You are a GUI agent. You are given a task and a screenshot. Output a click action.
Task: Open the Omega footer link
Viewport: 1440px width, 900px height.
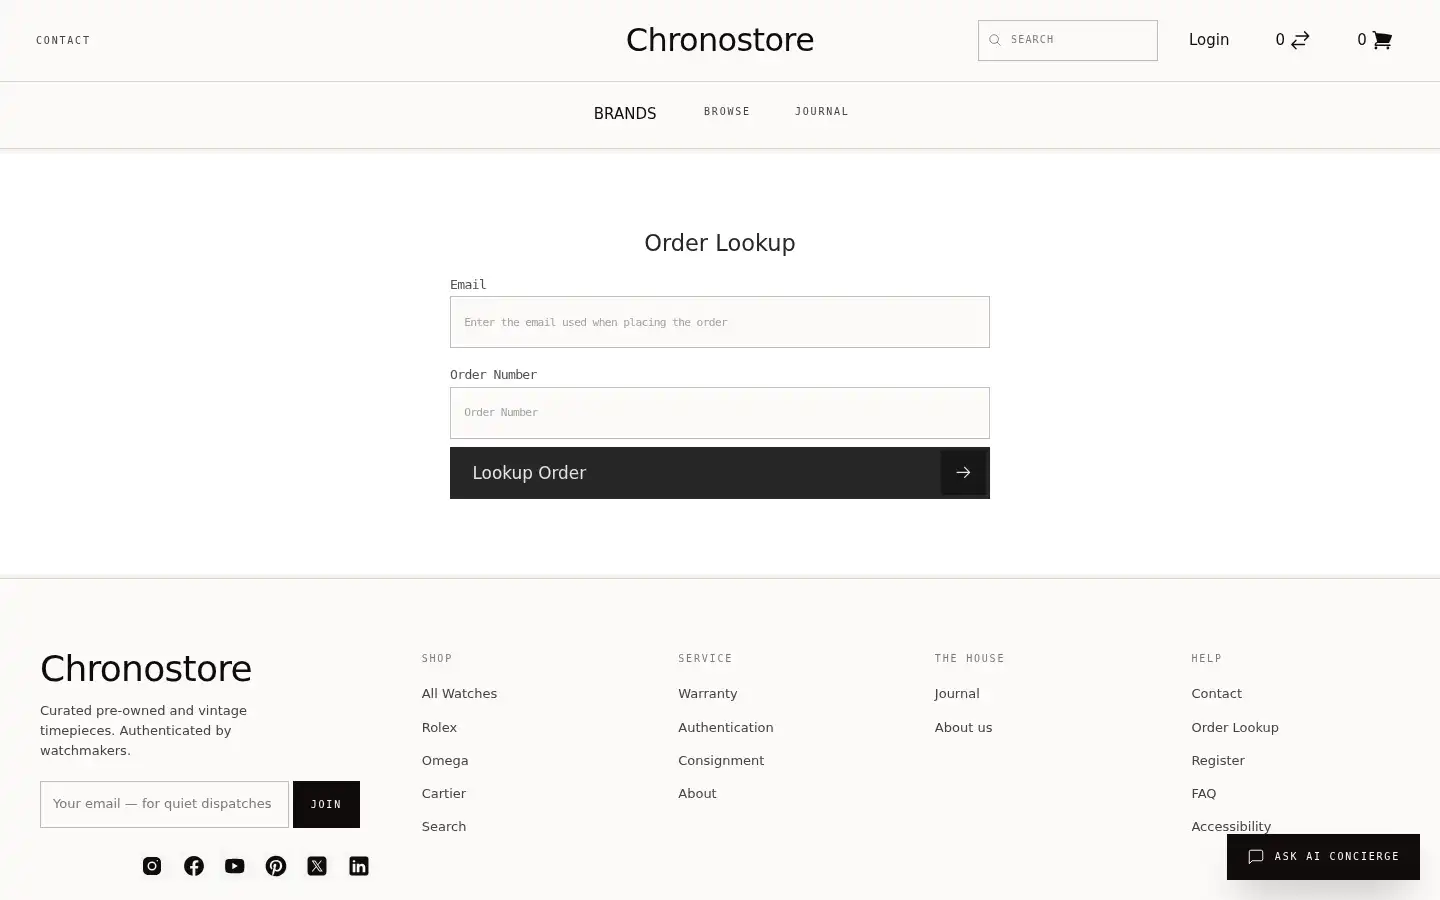click(x=445, y=760)
